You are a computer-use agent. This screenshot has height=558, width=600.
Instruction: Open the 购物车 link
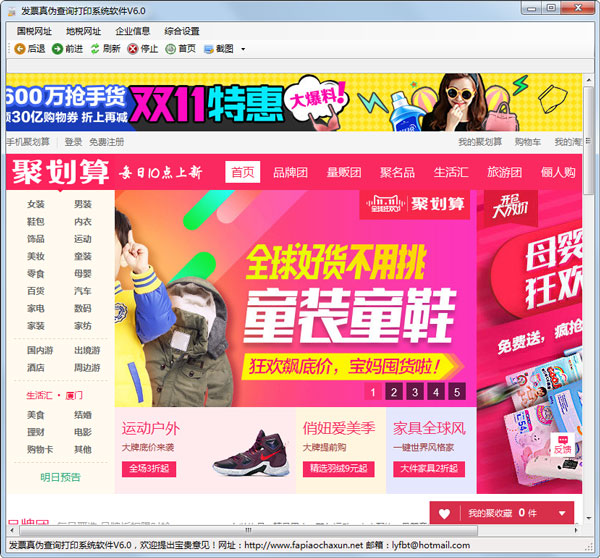(x=528, y=142)
